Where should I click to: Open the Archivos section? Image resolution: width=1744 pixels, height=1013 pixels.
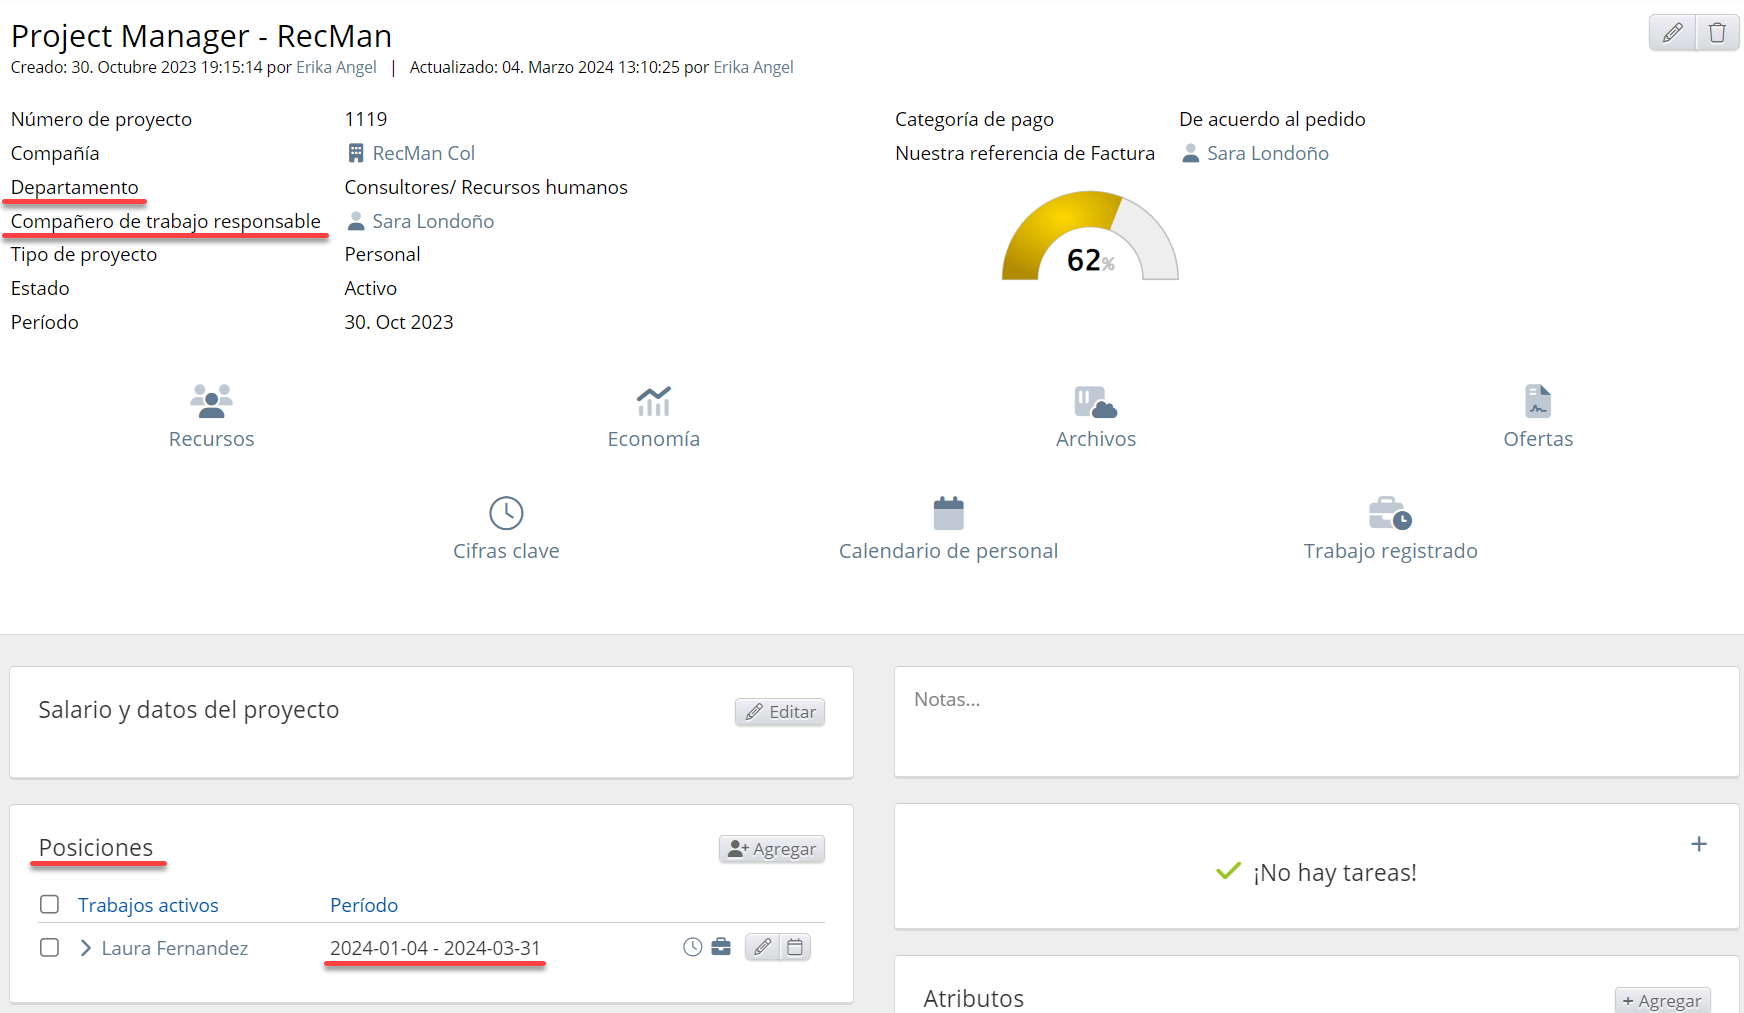click(x=1095, y=416)
